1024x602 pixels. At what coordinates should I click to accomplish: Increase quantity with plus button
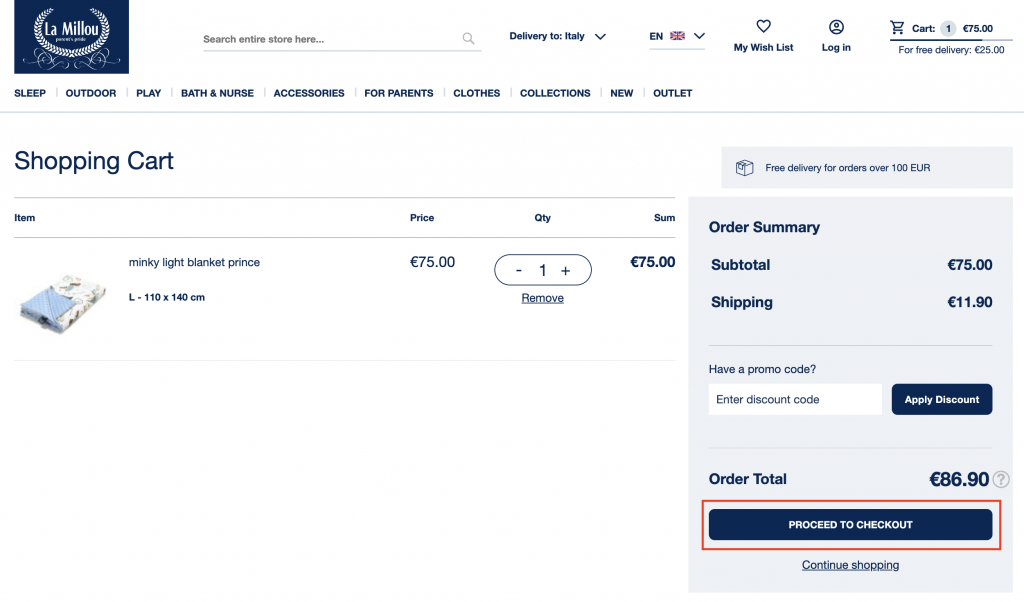[x=565, y=270]
